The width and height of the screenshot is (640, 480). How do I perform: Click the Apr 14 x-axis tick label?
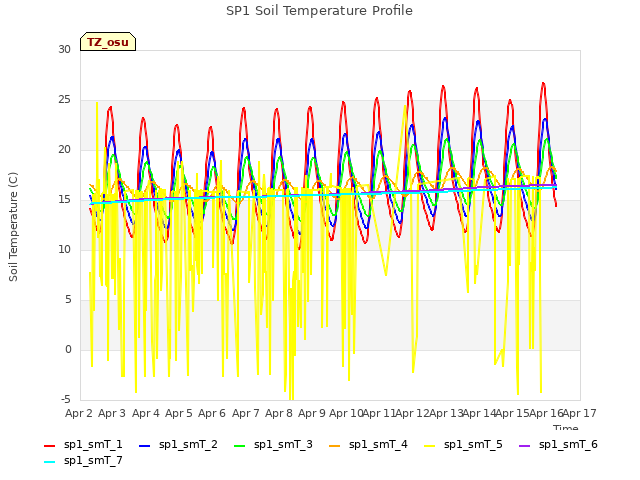click(479, 413)
